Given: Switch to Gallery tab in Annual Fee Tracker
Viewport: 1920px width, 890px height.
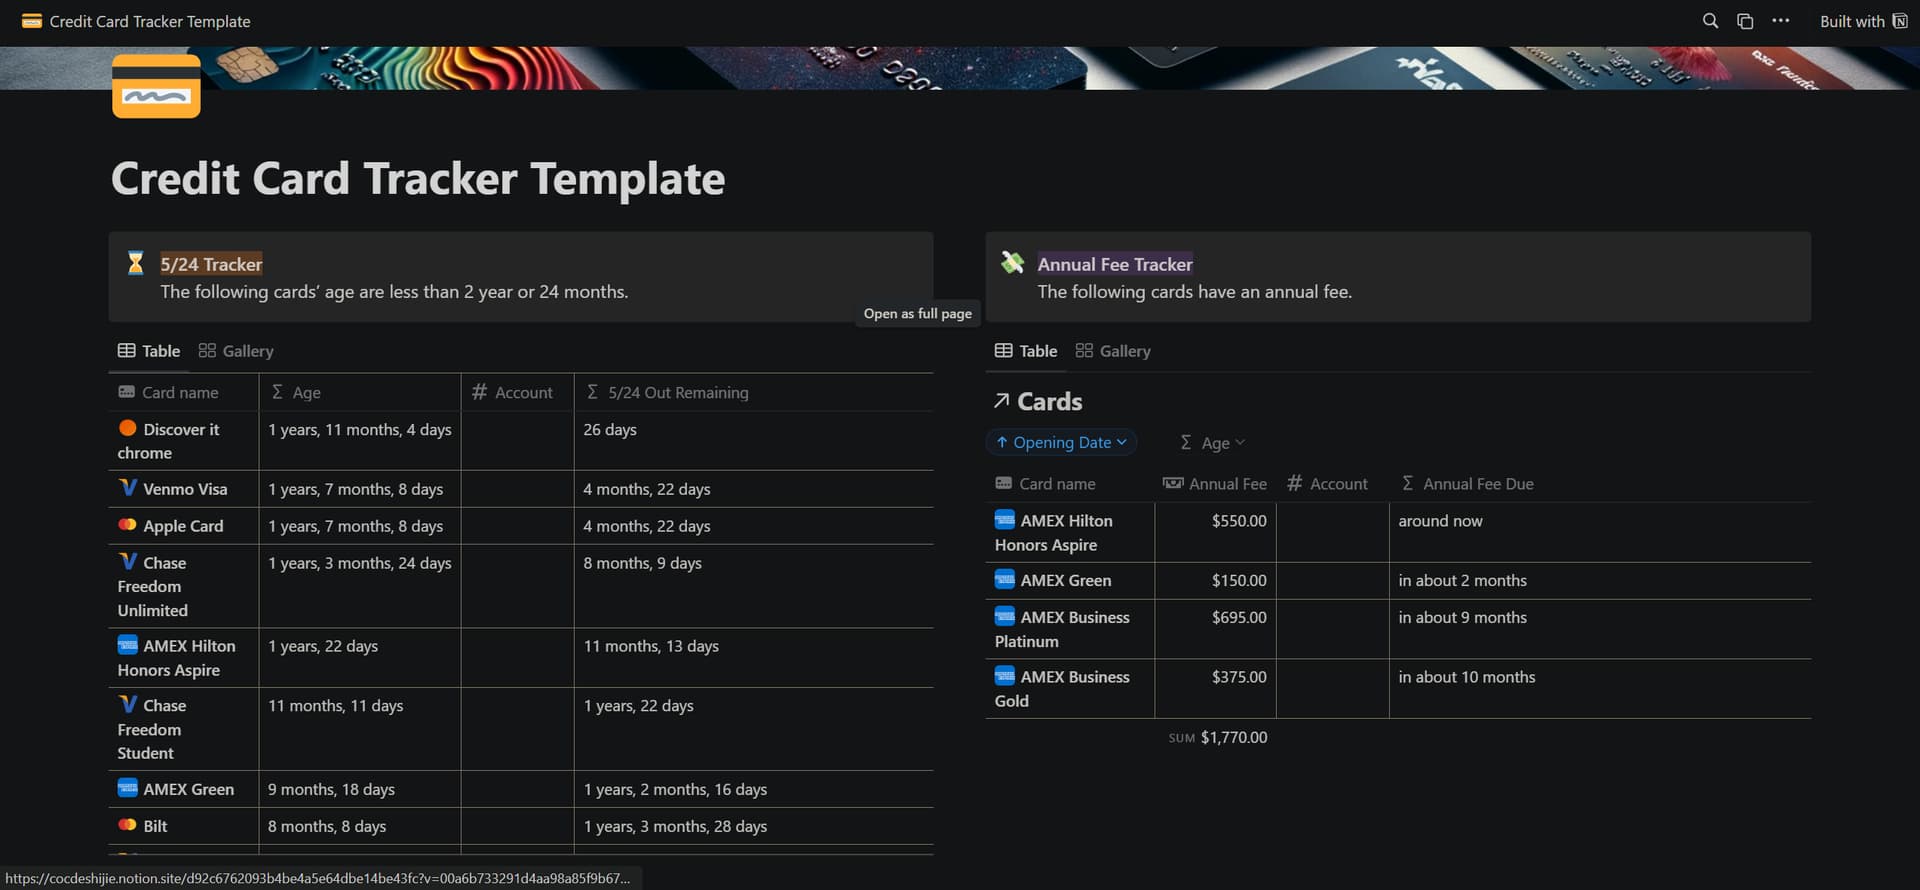Looking at the screenshot, I should pyautogui.click(x=1113, y=351).
